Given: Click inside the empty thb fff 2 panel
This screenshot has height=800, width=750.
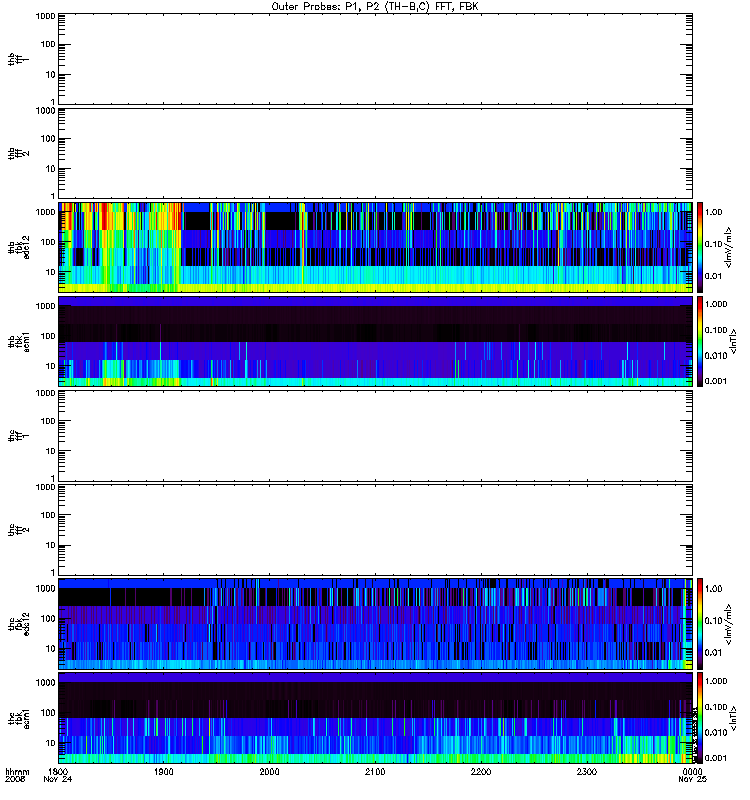Looking at the screenshot, I should [x=375, y=153].
